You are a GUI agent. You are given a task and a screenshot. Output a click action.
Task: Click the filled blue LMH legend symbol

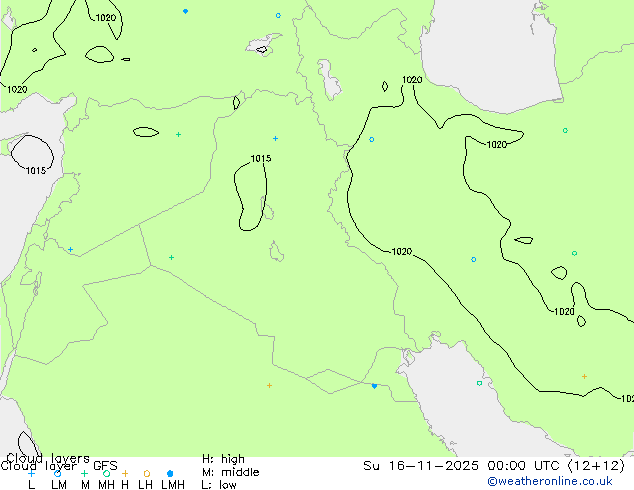point(170,473)
